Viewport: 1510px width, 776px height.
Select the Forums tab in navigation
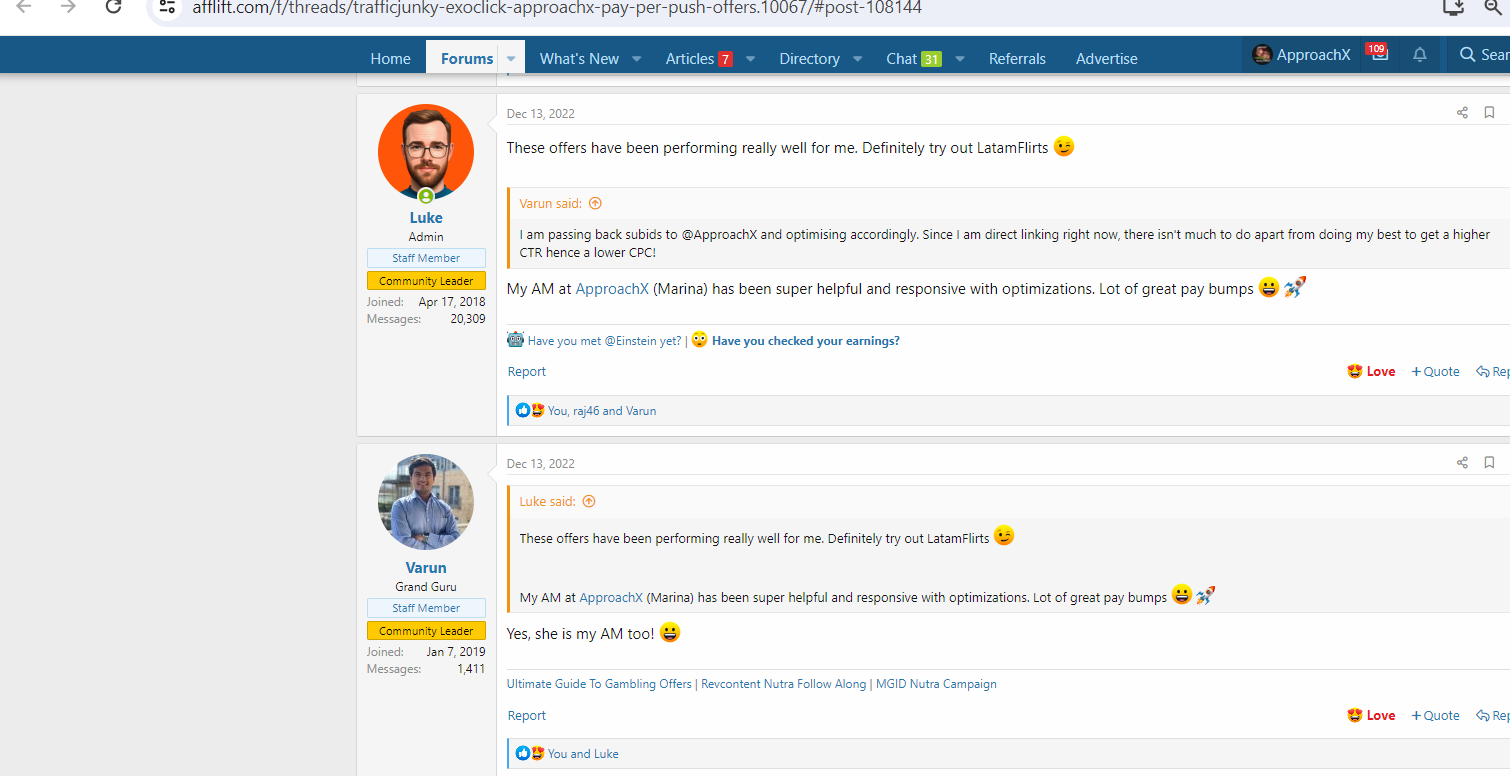point(467,58)
